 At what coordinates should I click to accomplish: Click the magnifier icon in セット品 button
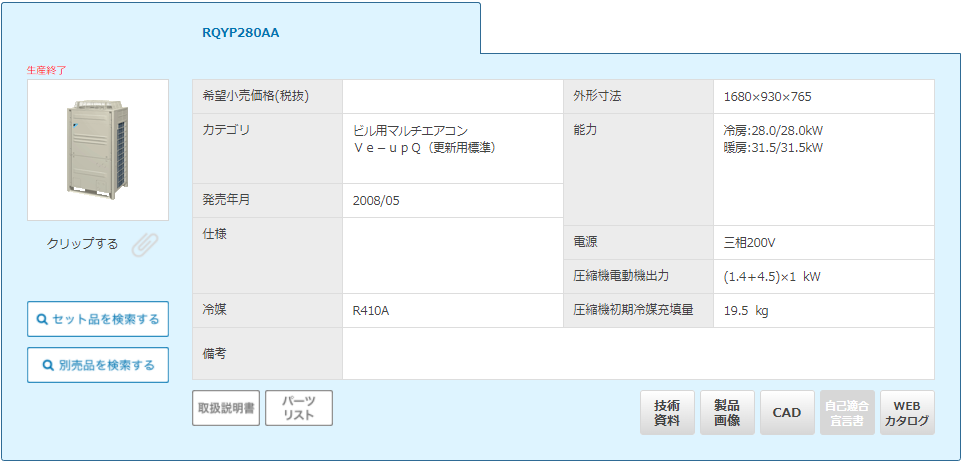click(42, 320)
